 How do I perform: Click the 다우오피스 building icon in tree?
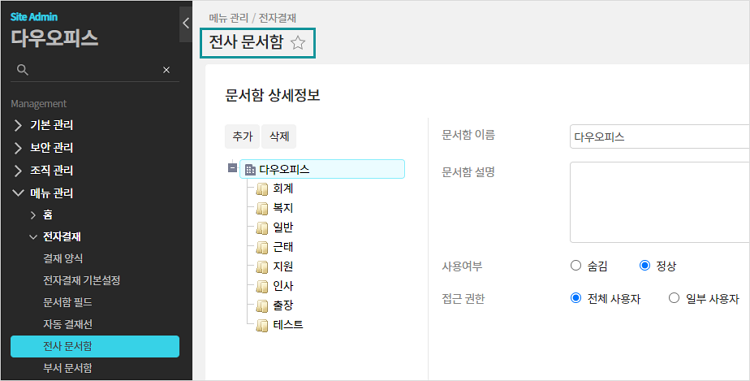click(x=250, y=169)
